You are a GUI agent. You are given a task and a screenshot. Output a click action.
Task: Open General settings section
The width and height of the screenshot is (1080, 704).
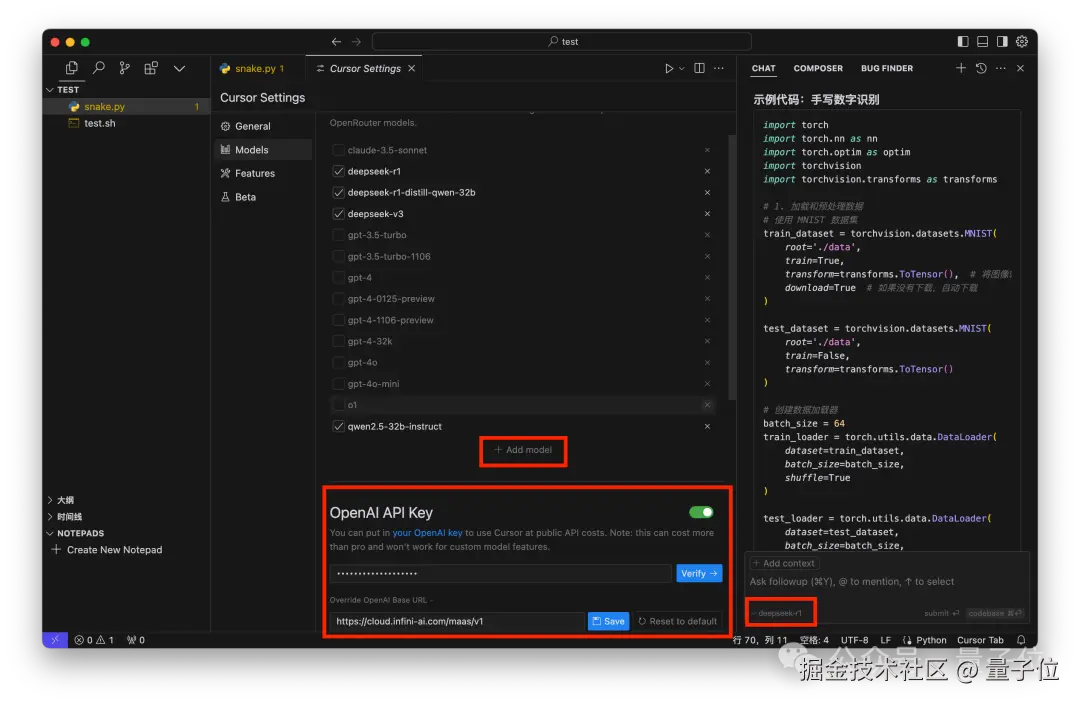point(263,126)
